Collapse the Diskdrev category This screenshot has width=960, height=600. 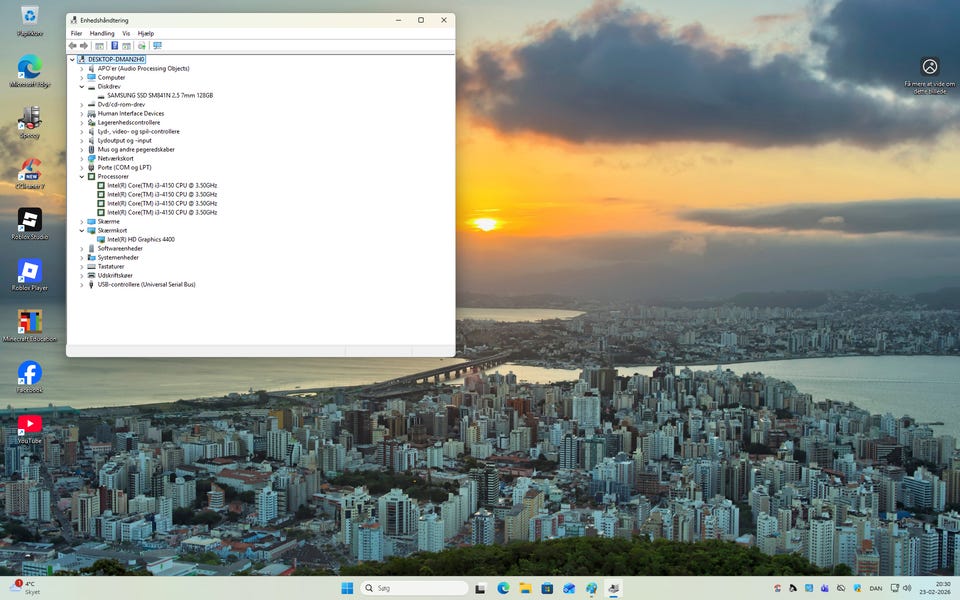point(81,87)
